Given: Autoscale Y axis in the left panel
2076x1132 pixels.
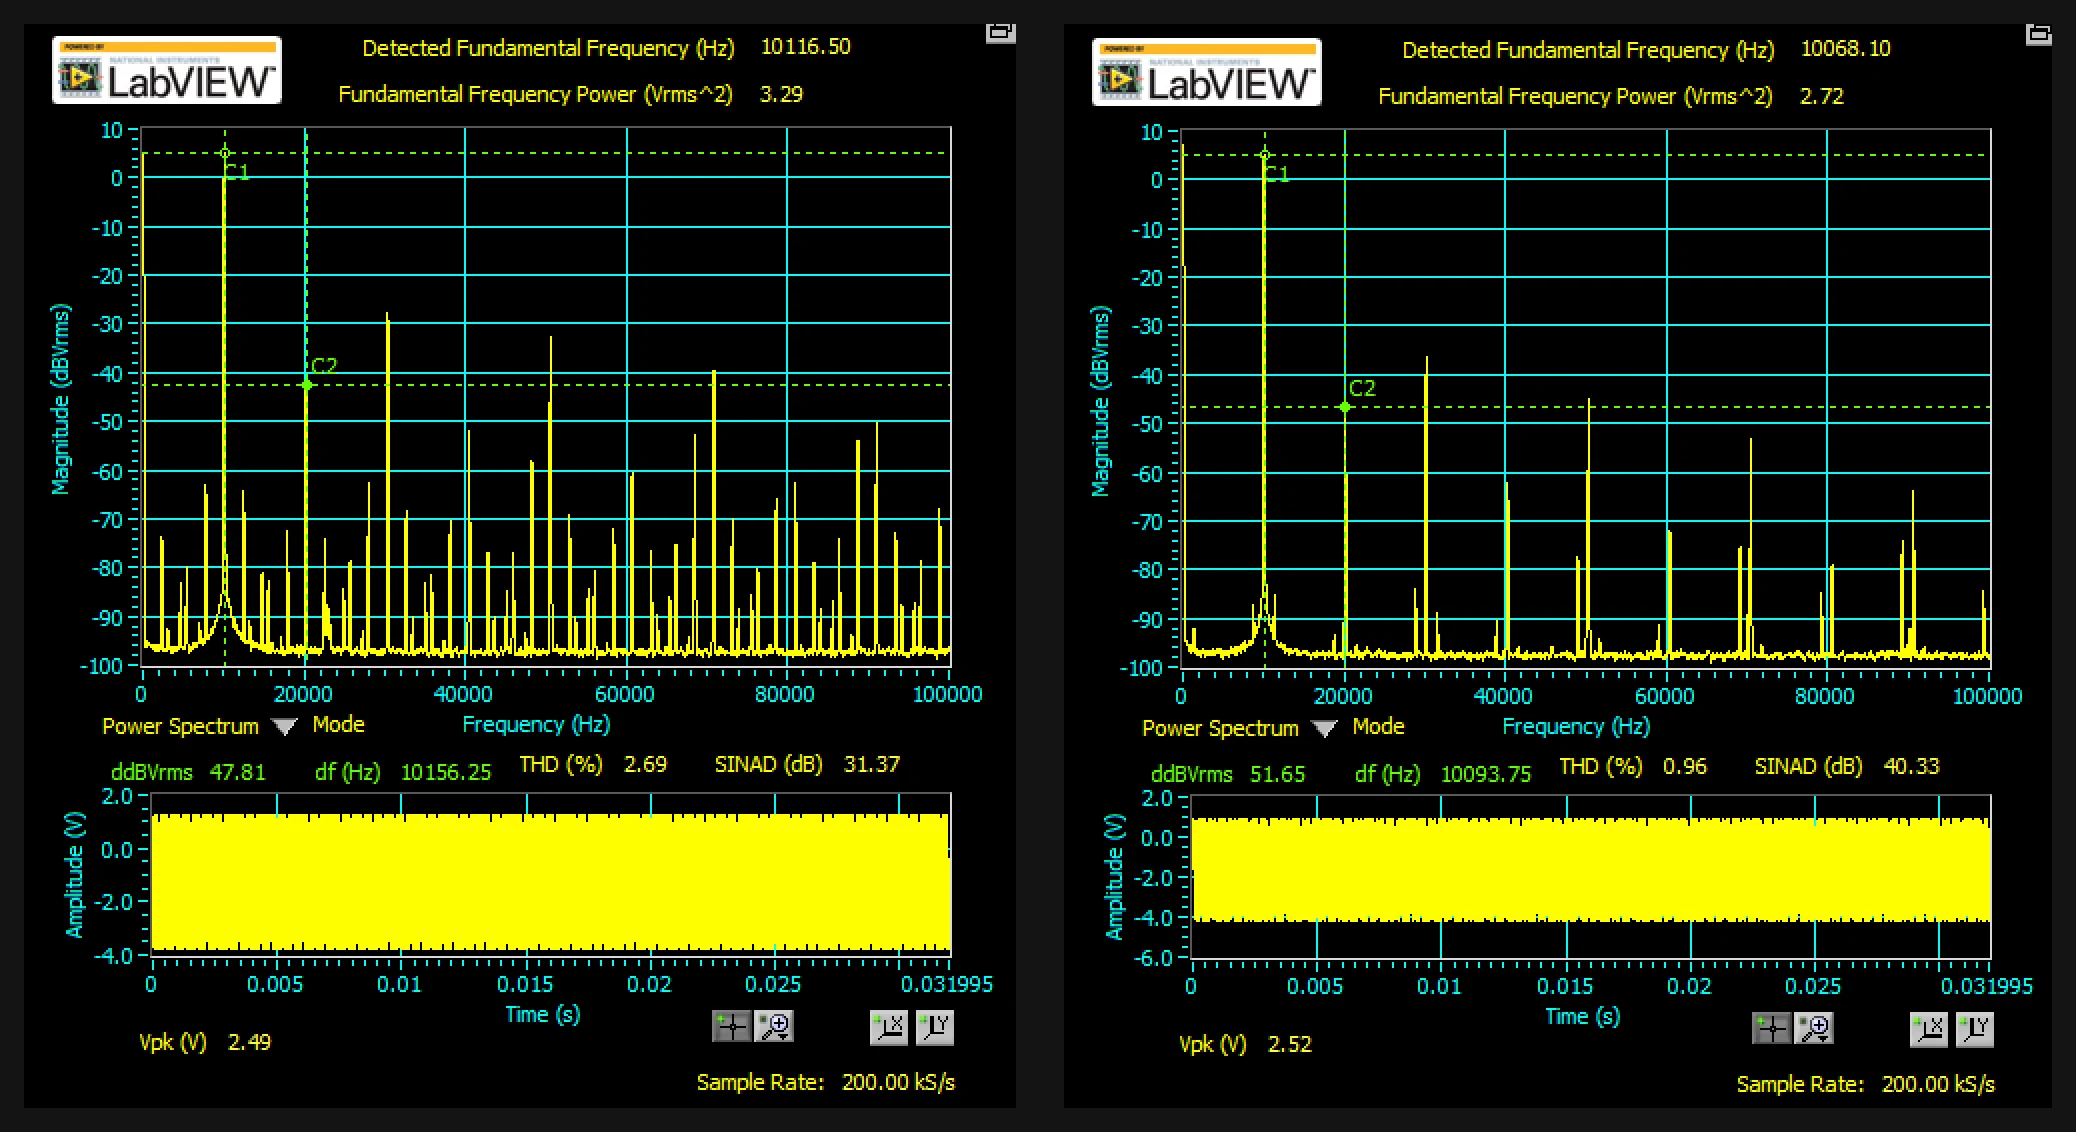Looking at the screenshot, I should (x=934, y=1027).
